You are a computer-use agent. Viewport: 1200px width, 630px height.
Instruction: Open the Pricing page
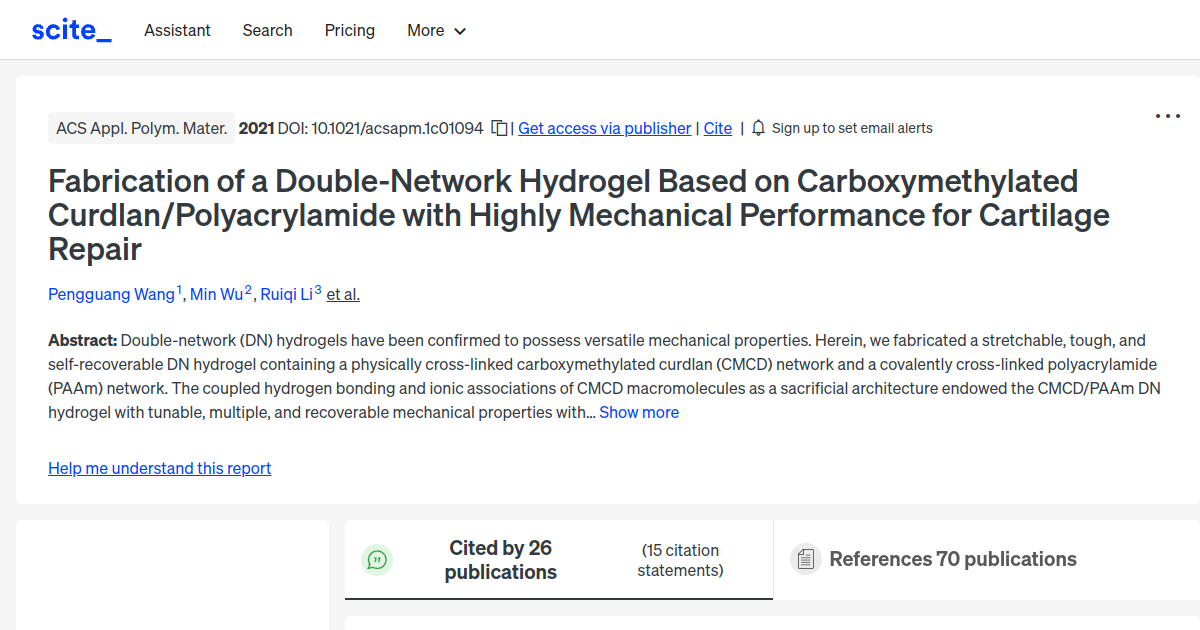(349, 31)
